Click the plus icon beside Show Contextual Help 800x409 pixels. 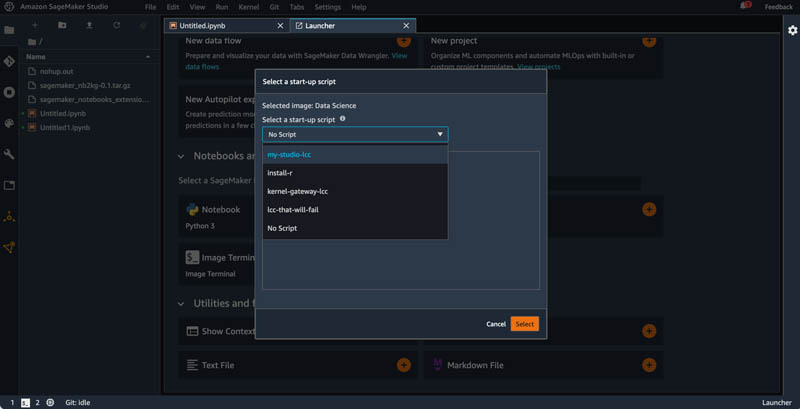(649, 331)
